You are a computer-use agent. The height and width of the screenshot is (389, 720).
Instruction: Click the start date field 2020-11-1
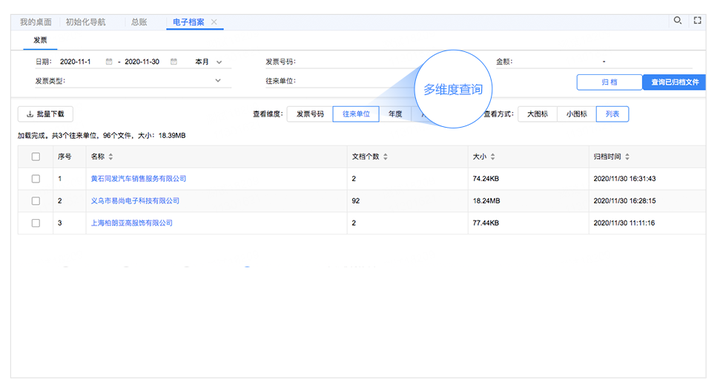click(76, 62)
